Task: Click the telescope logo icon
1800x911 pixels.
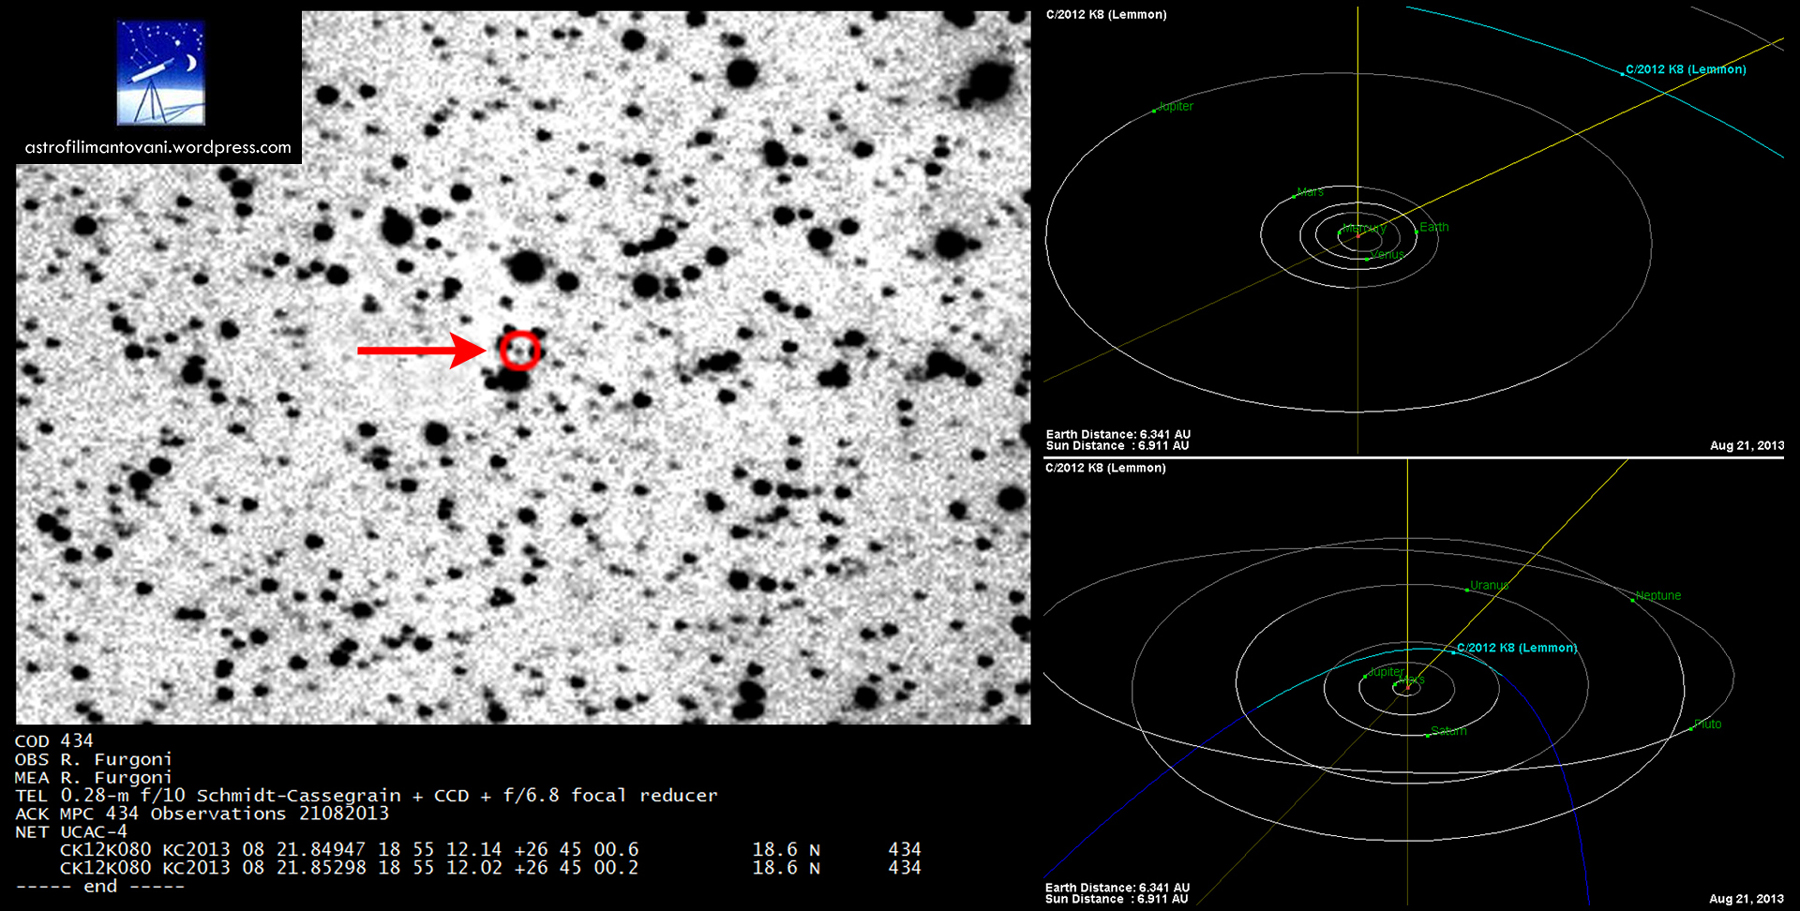Action: [160, 73]
